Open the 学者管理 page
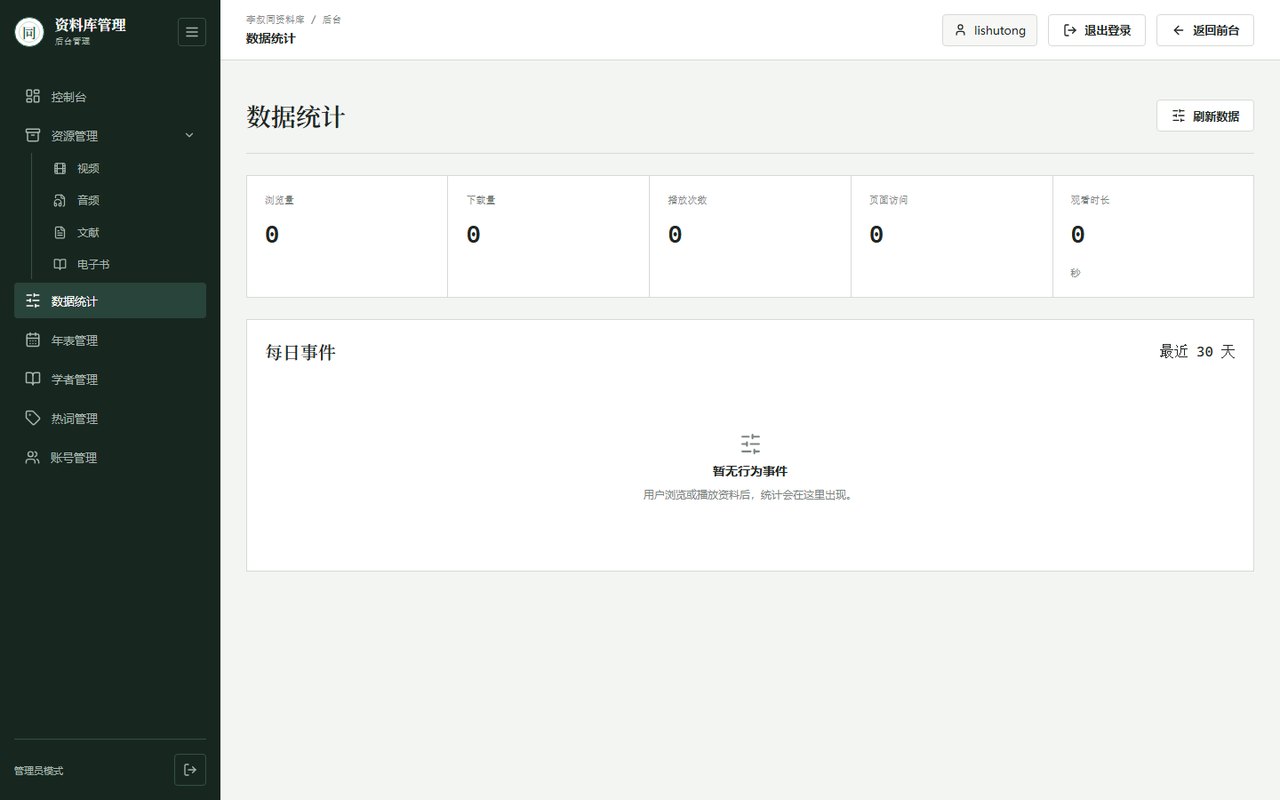 (110, 379)
